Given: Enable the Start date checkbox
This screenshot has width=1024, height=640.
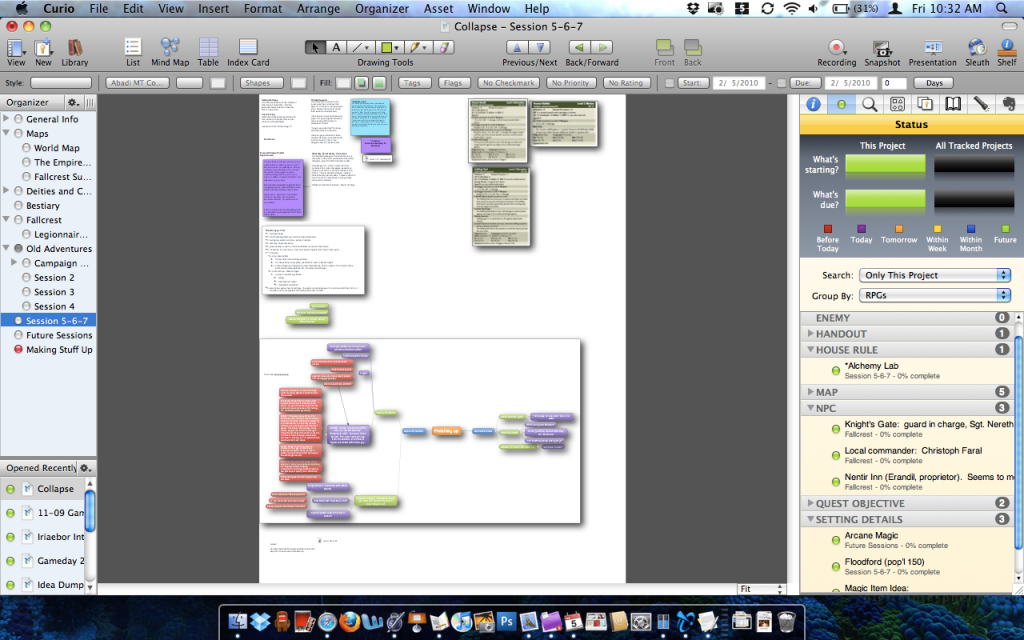Looking at the screenshot, I should pyautogui.click(x=669, y=84).
